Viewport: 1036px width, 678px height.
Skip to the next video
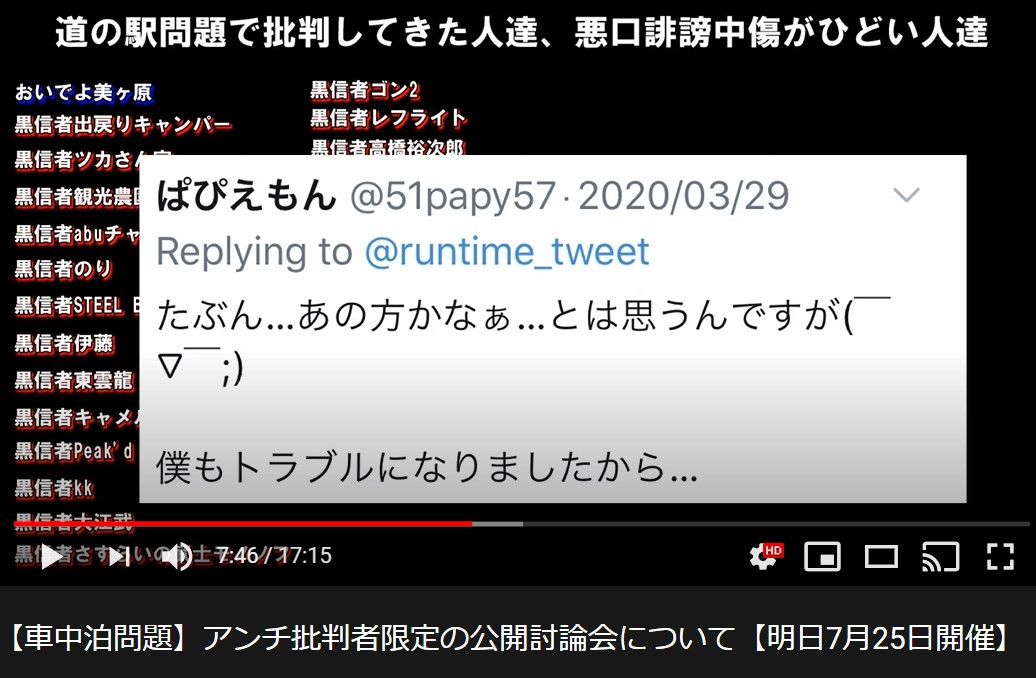(x=119, y=556)
